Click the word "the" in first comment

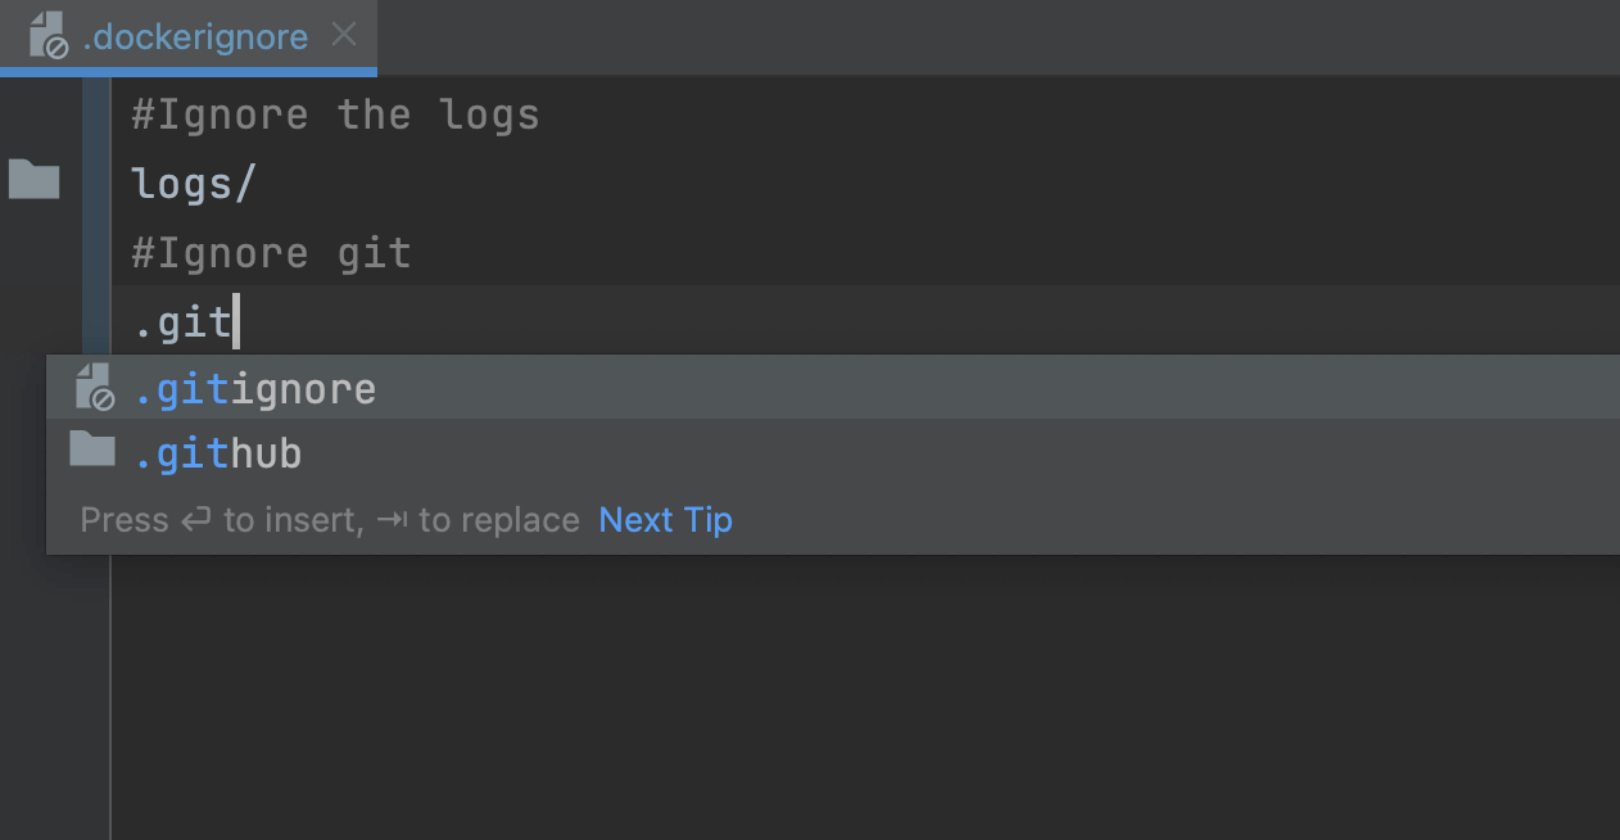374,115
